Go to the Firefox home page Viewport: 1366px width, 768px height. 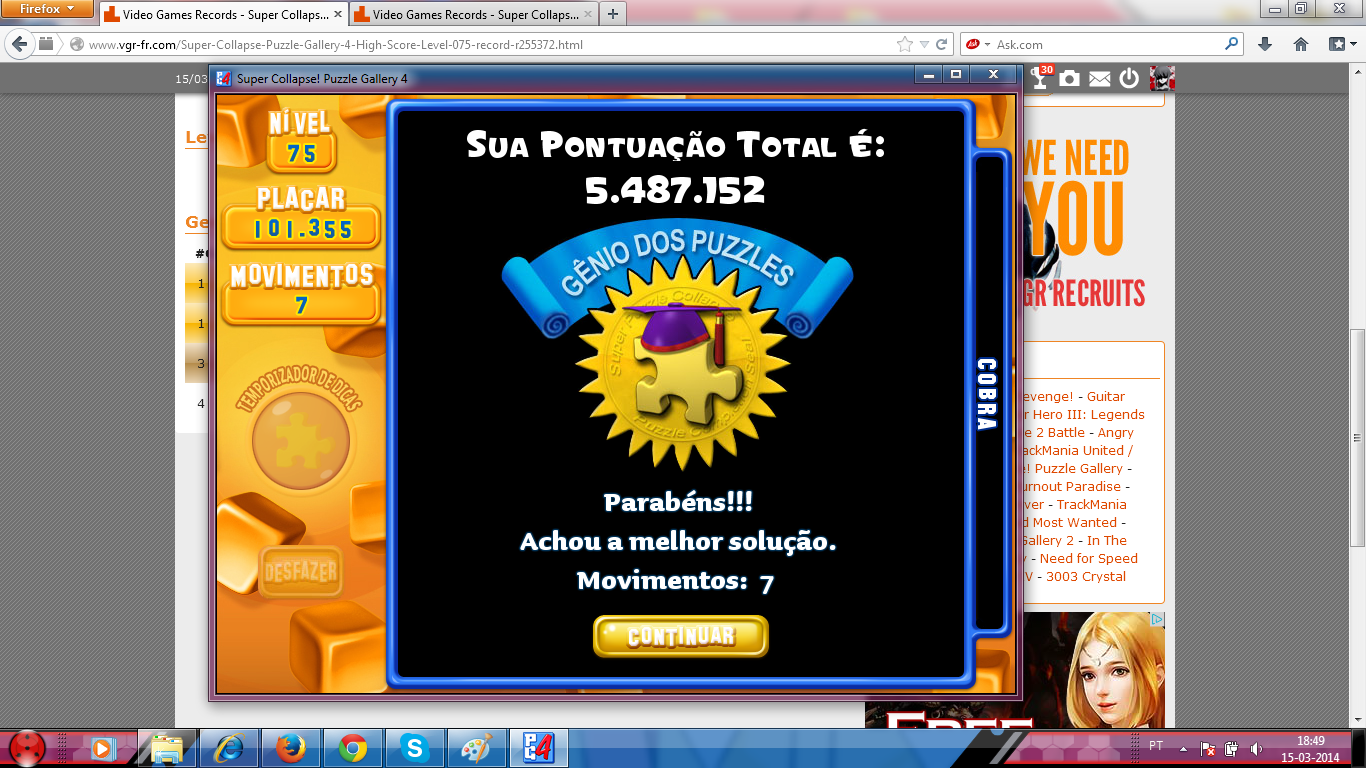pos(1301,44)
